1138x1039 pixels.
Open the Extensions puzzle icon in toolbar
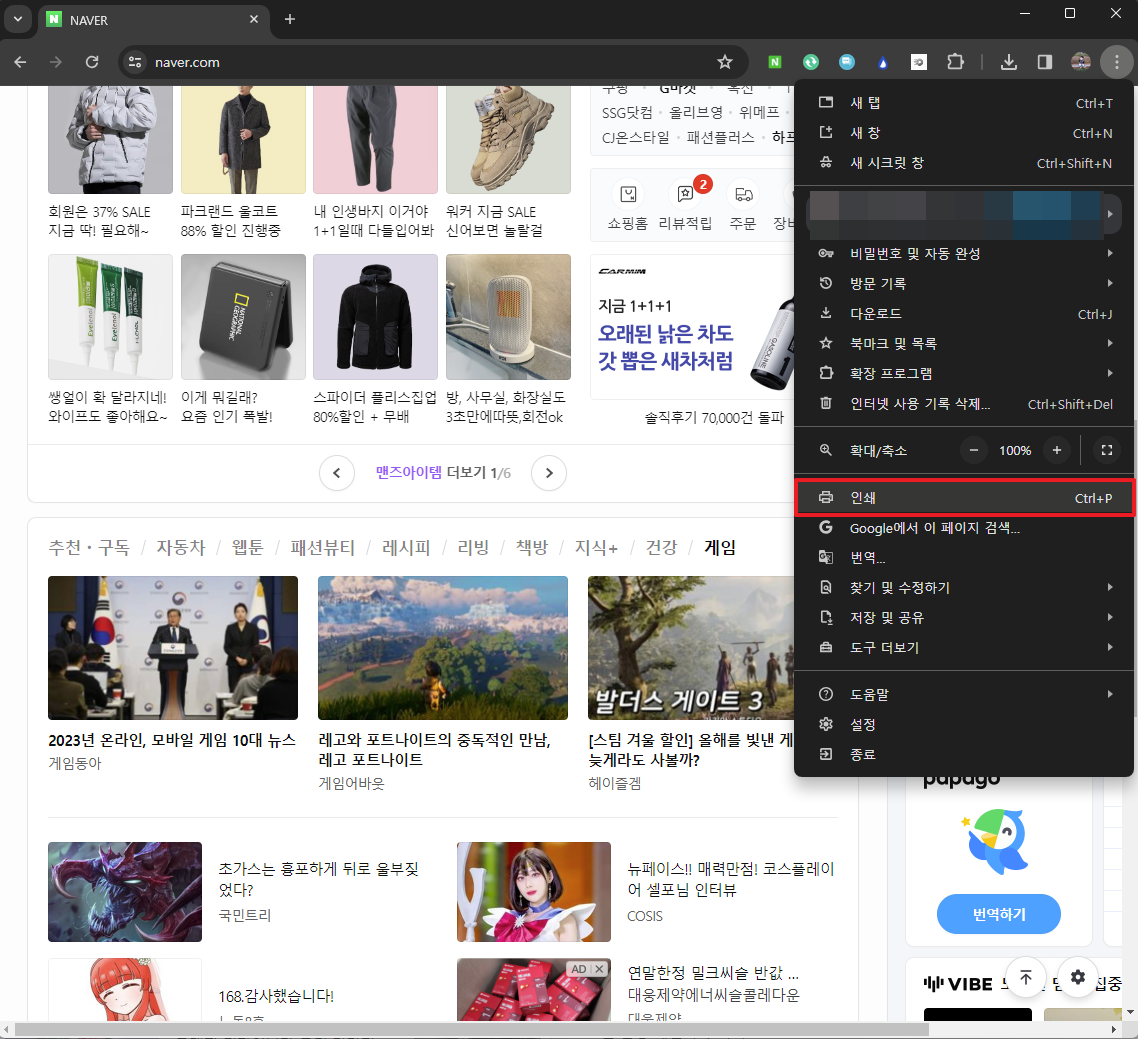coord(955,62)
